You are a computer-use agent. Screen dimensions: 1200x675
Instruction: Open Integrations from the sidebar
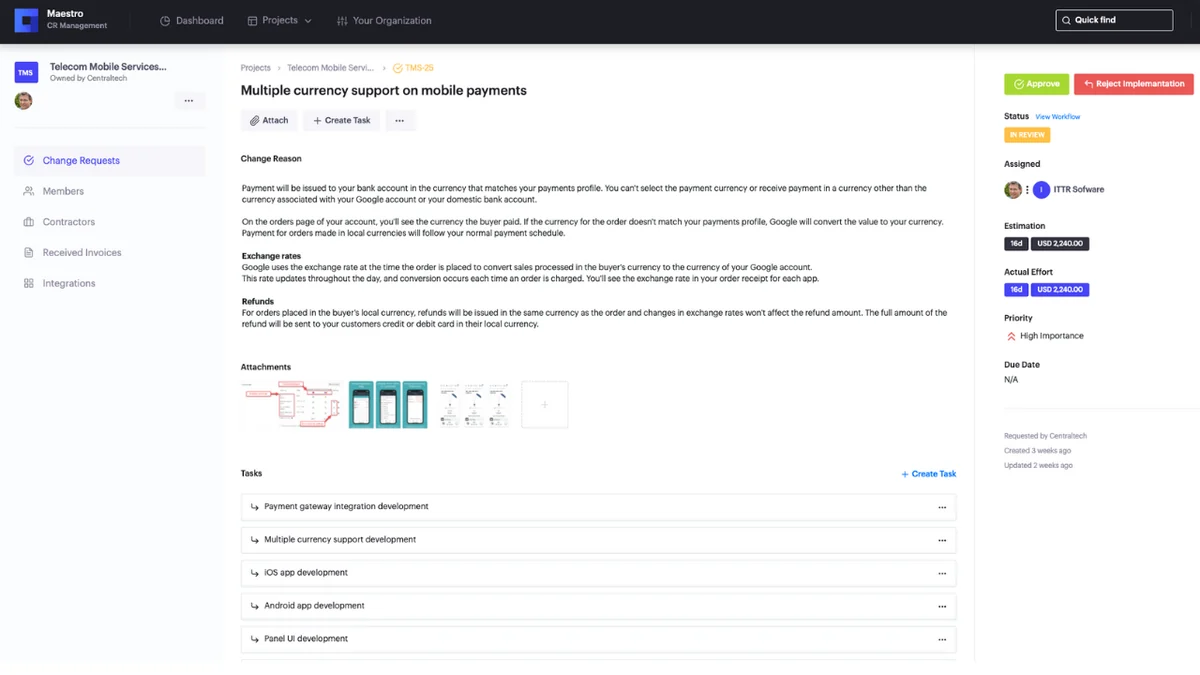(x=69, y=284)
